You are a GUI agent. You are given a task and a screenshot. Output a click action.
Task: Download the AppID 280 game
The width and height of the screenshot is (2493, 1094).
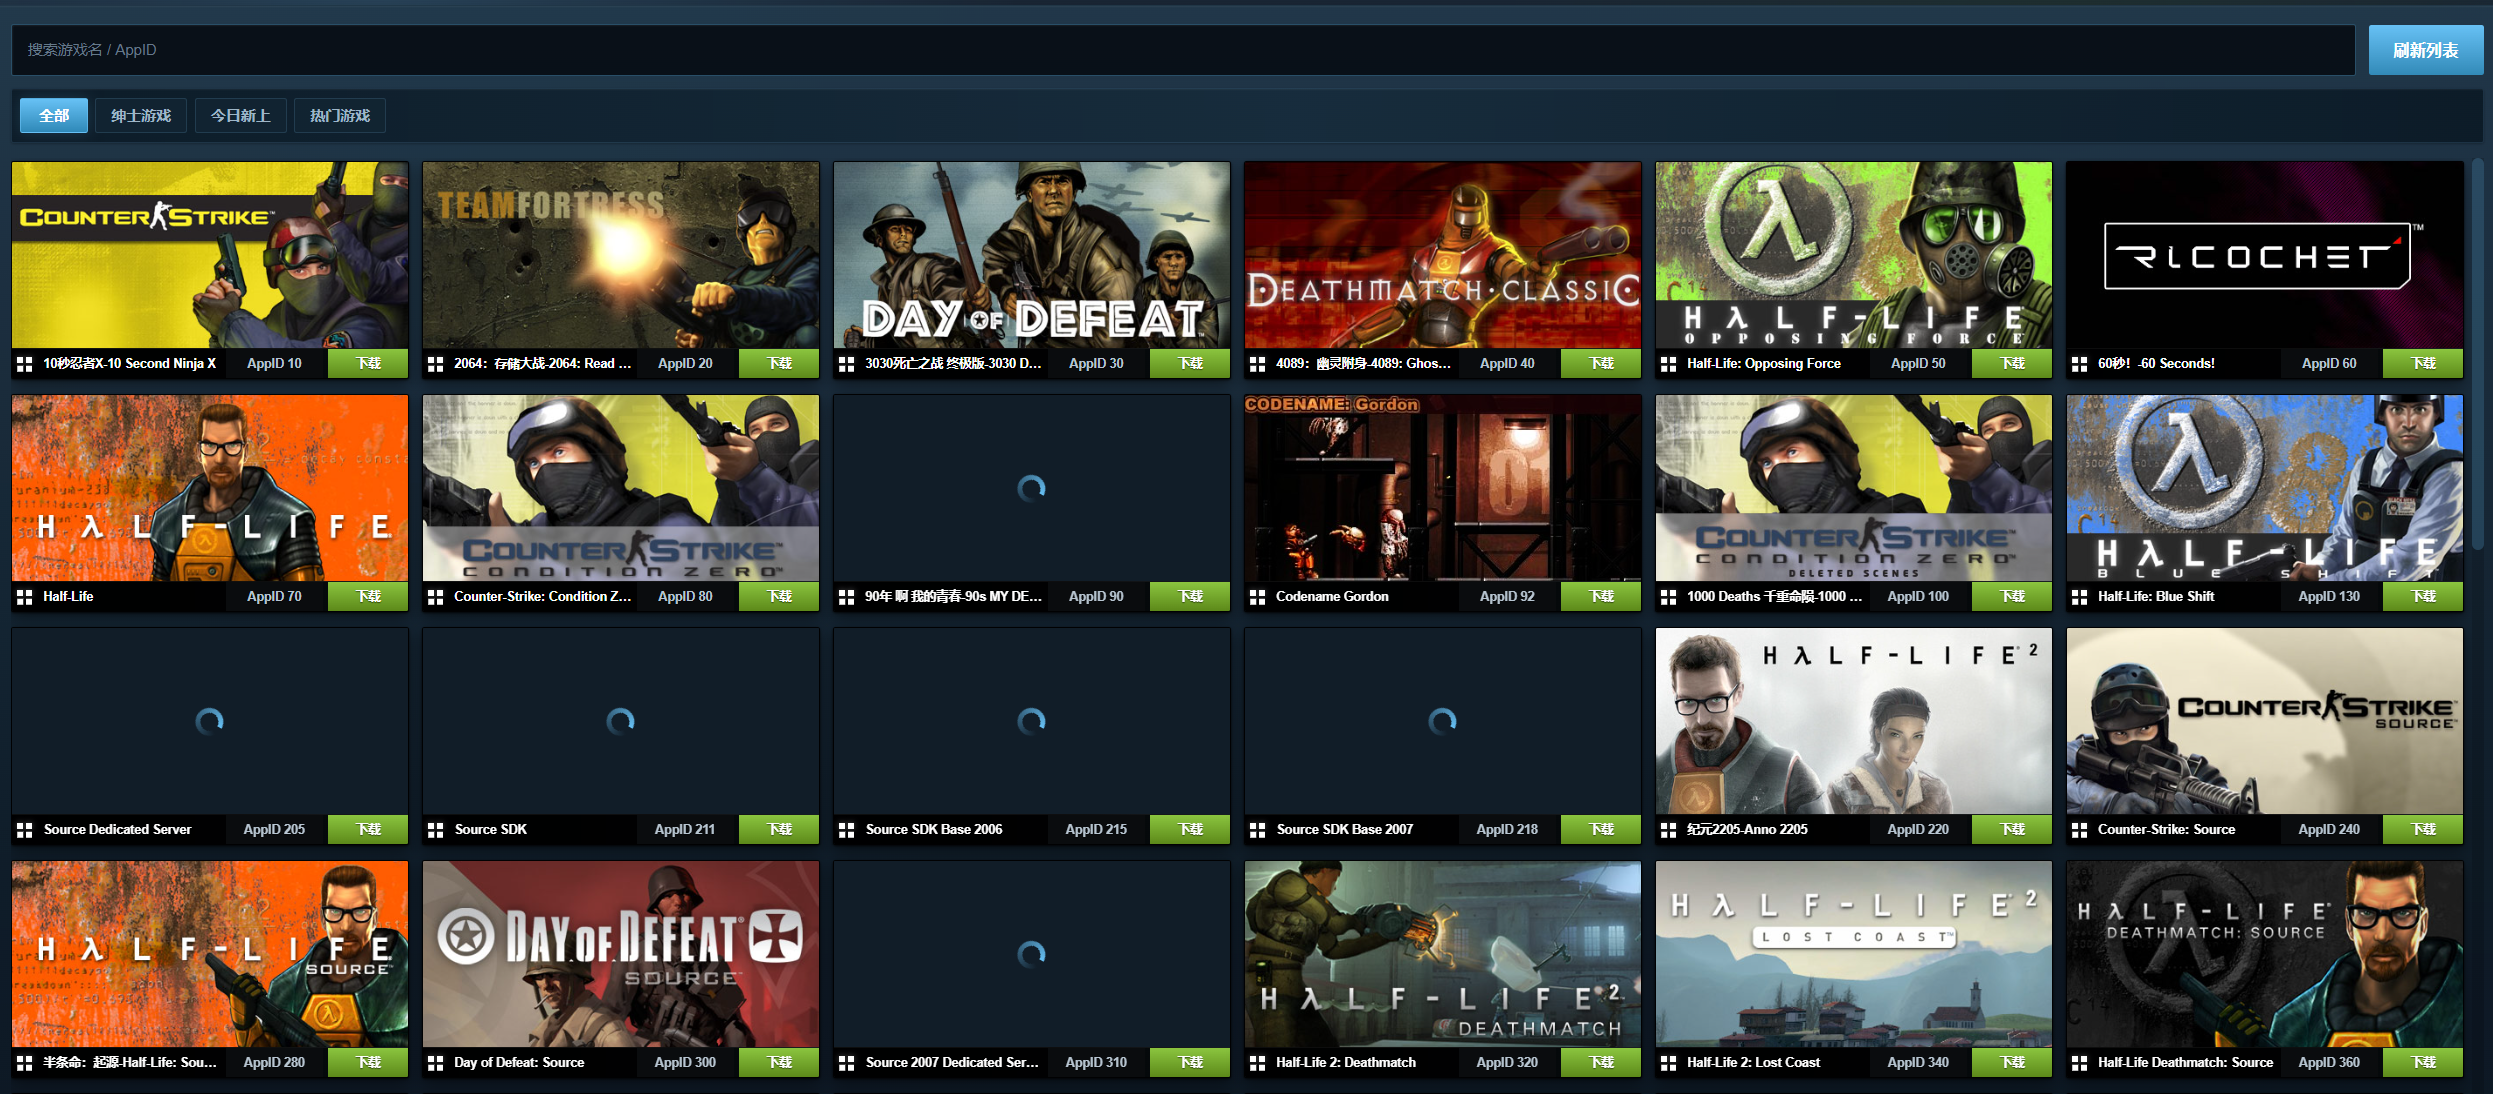click(369, 1062)
